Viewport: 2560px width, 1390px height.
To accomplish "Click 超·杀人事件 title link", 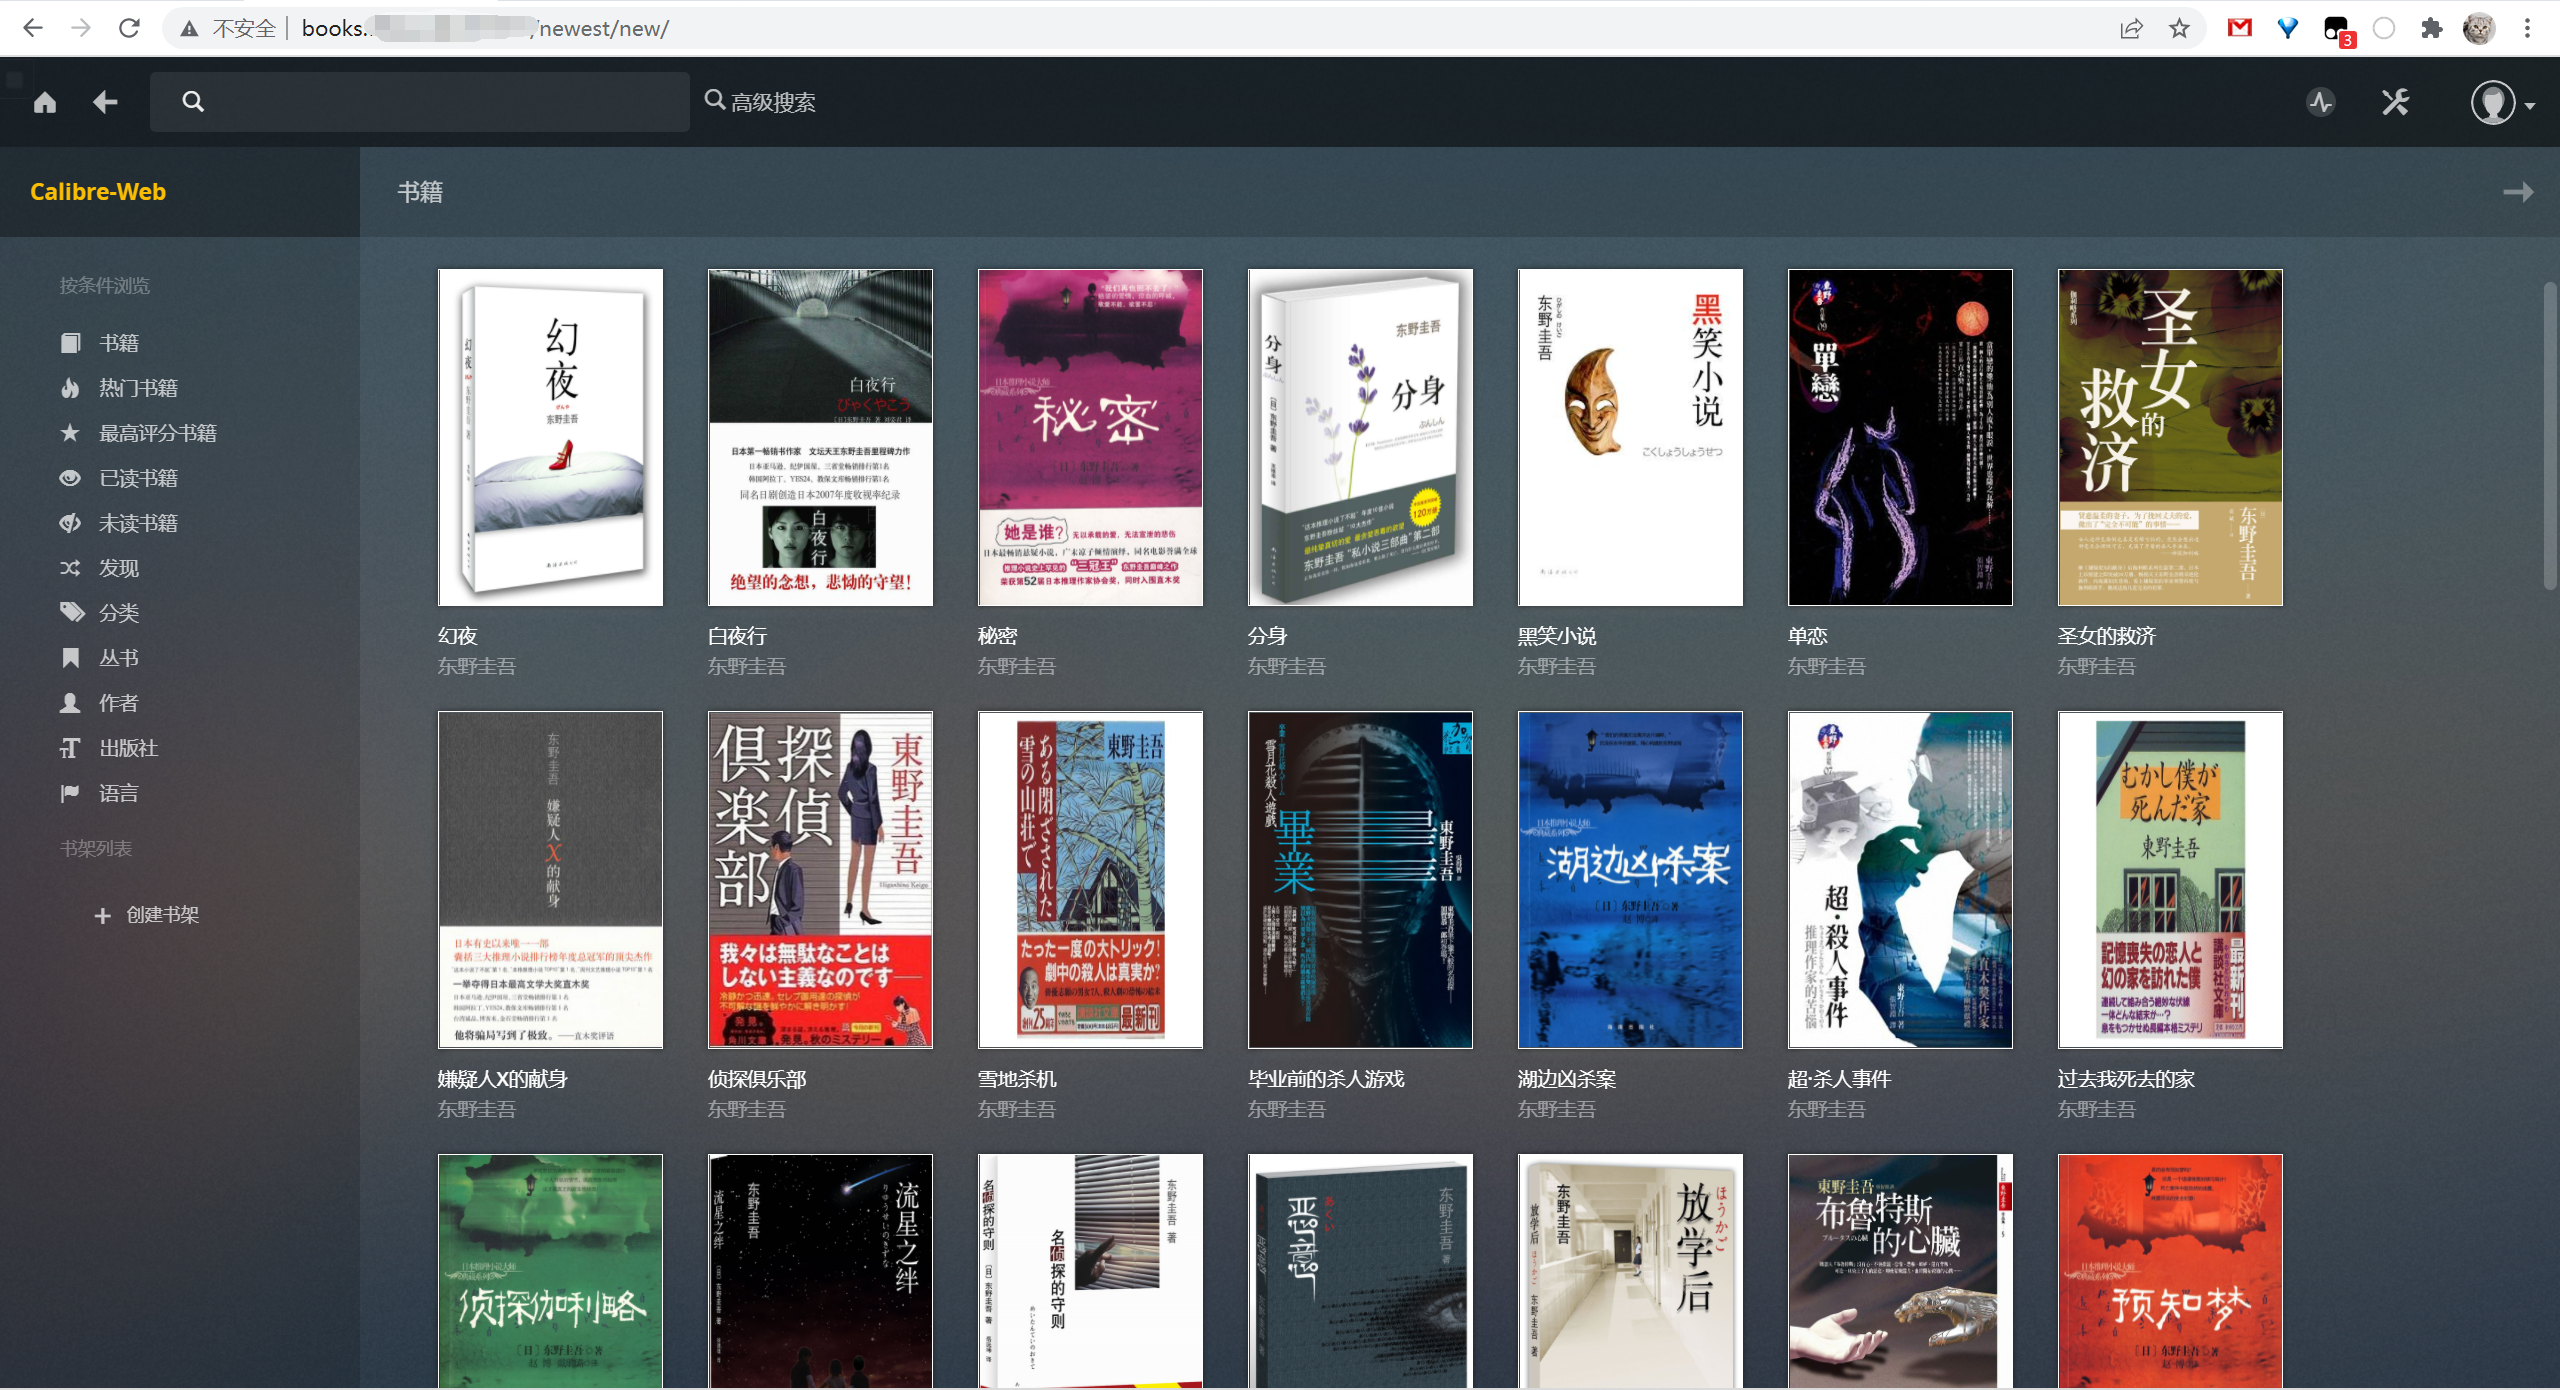I will pos(1839,1079).
